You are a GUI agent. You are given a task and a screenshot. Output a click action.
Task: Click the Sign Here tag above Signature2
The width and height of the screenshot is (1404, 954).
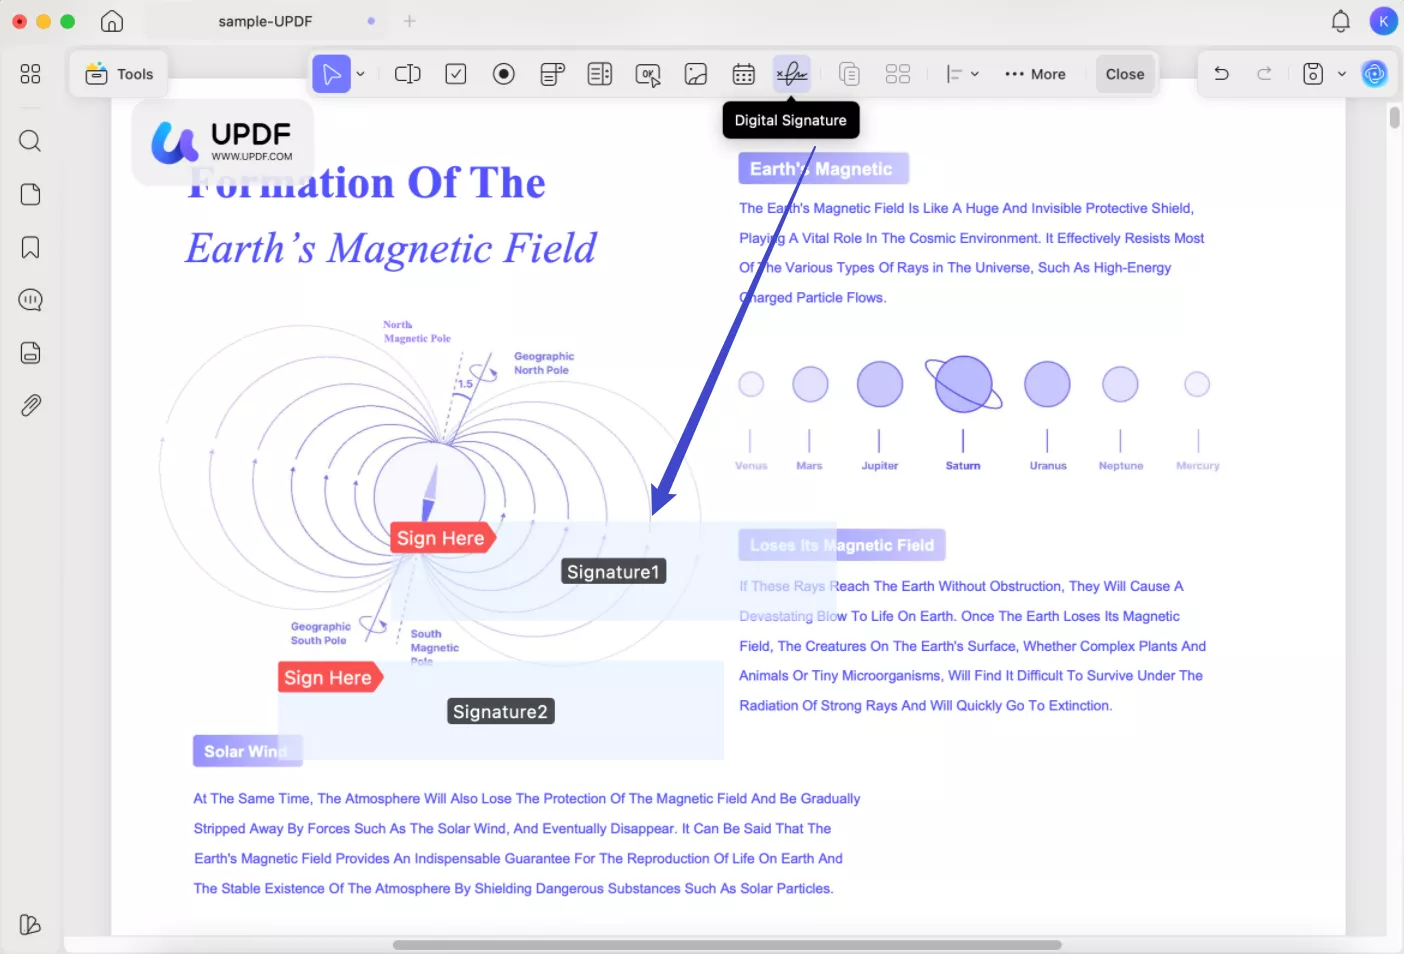click(x=329, y=678)
